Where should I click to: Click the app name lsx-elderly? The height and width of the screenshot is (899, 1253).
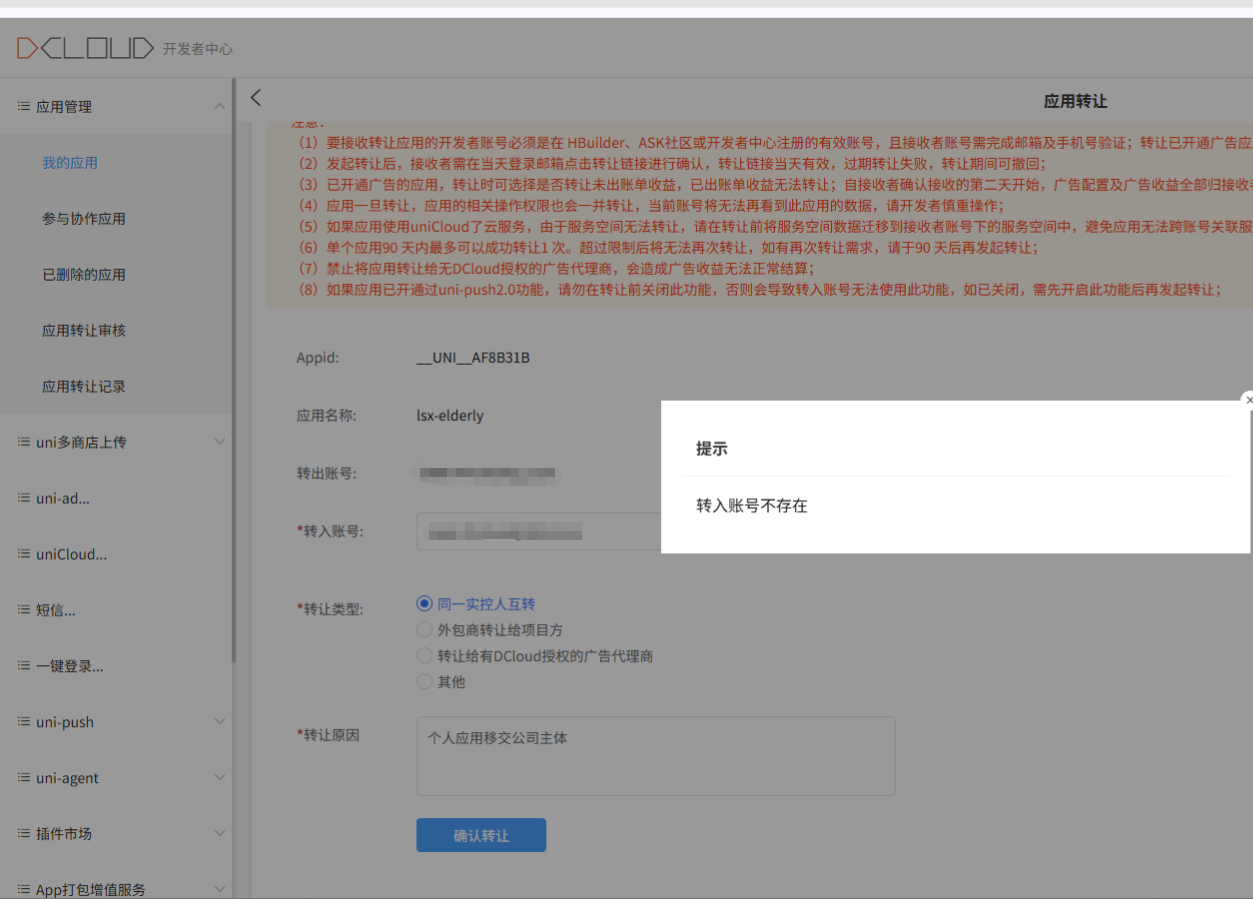point(450,415)
